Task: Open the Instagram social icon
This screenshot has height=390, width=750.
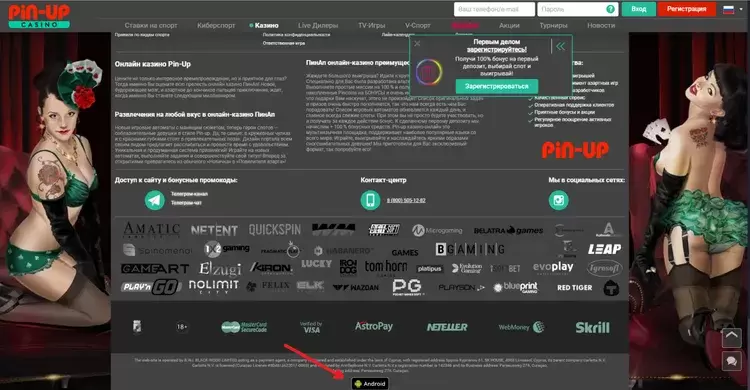Action: [559, 200]
